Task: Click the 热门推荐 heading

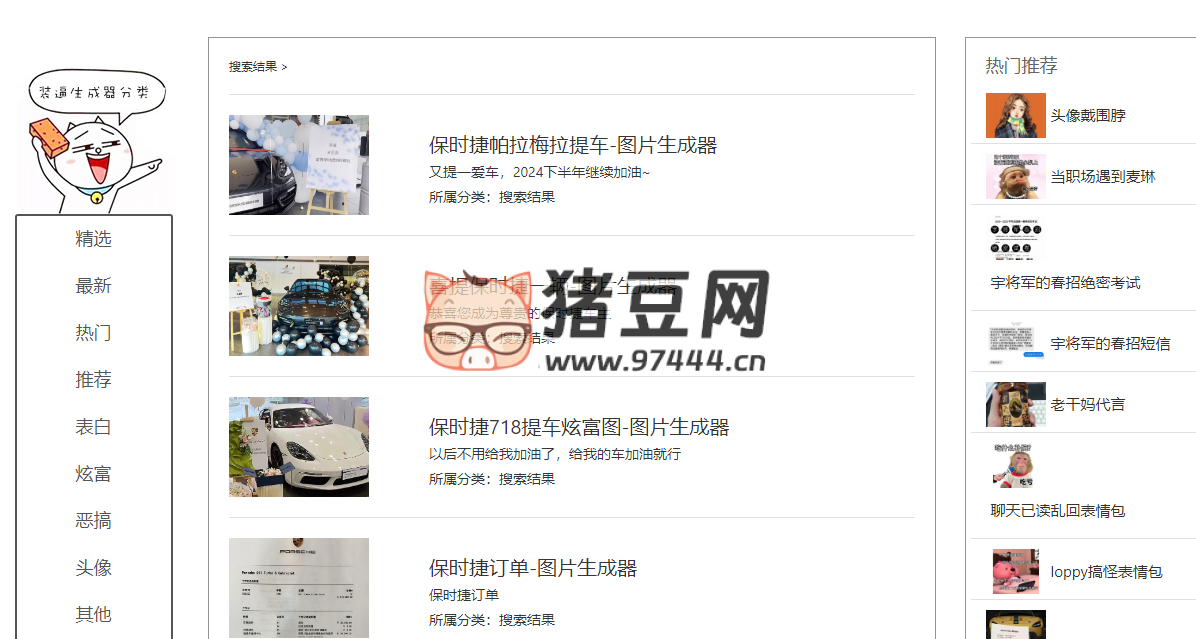Action: coord(1021,66)
